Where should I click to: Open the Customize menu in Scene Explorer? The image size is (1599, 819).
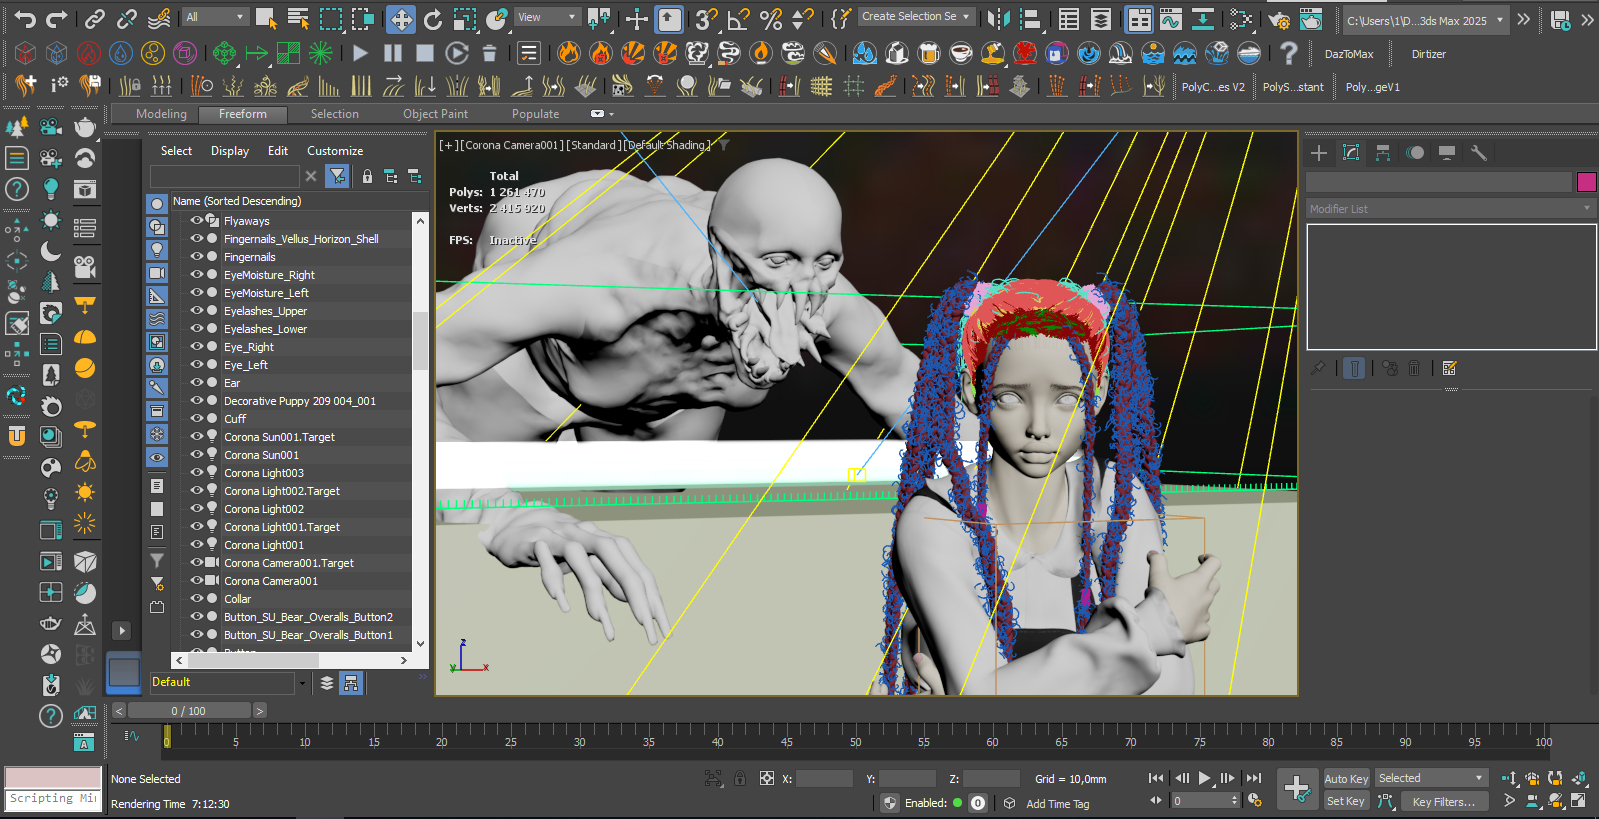tap(335, 151)
